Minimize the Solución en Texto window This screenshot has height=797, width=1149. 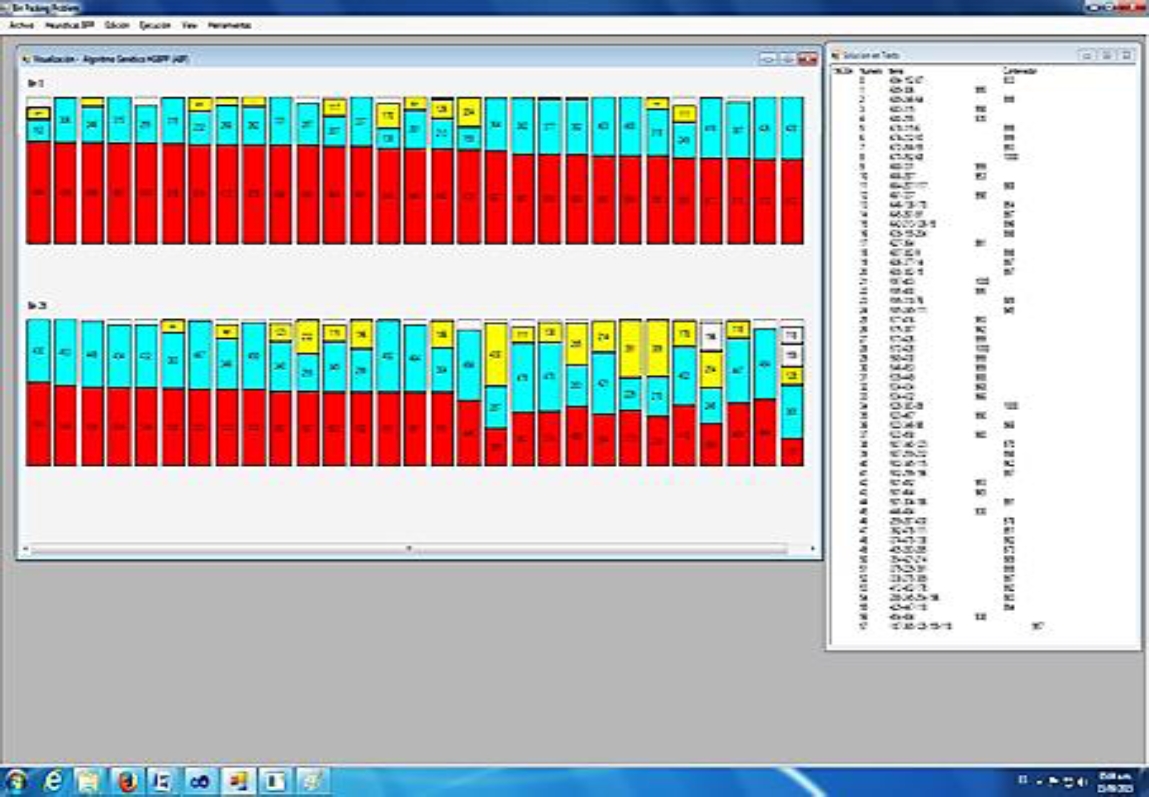point(1087,55)
